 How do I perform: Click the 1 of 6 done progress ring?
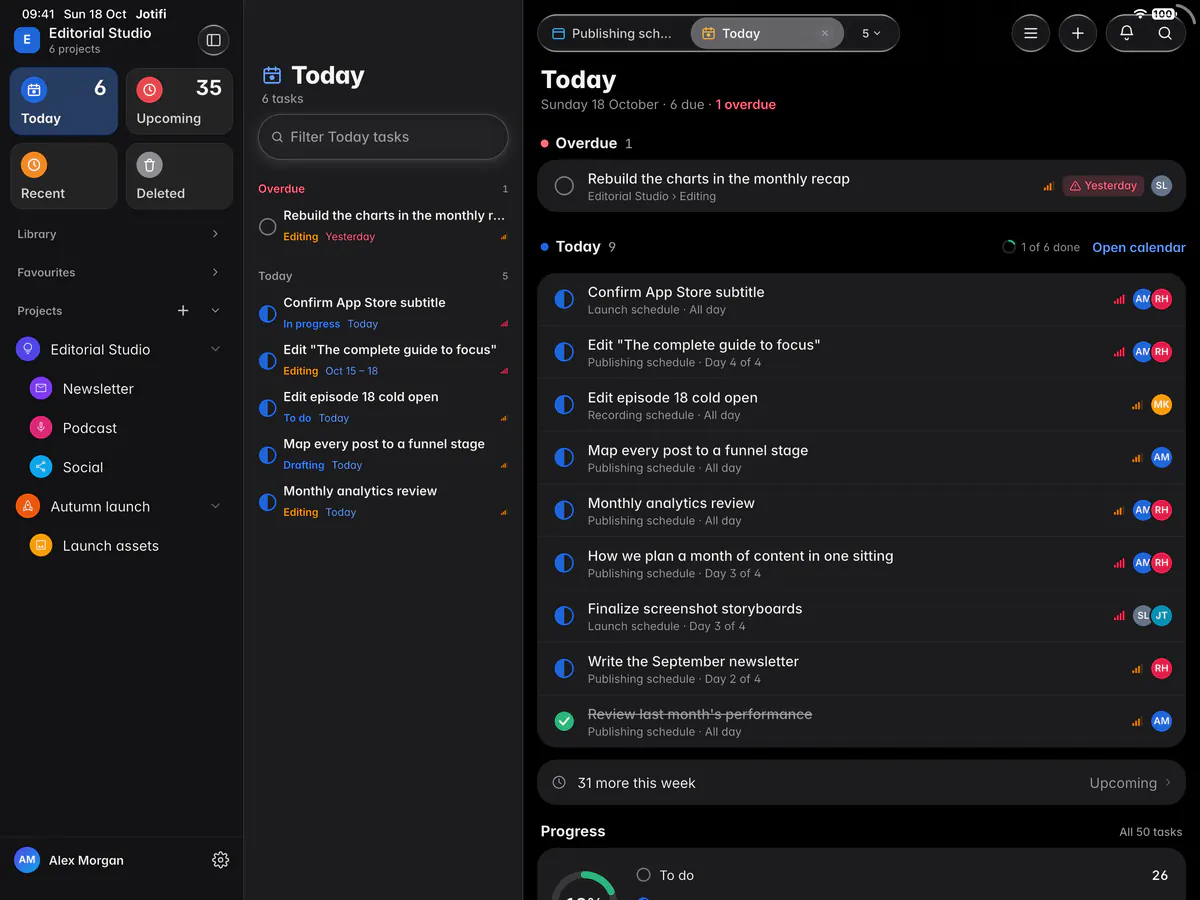pos(1009,247)
